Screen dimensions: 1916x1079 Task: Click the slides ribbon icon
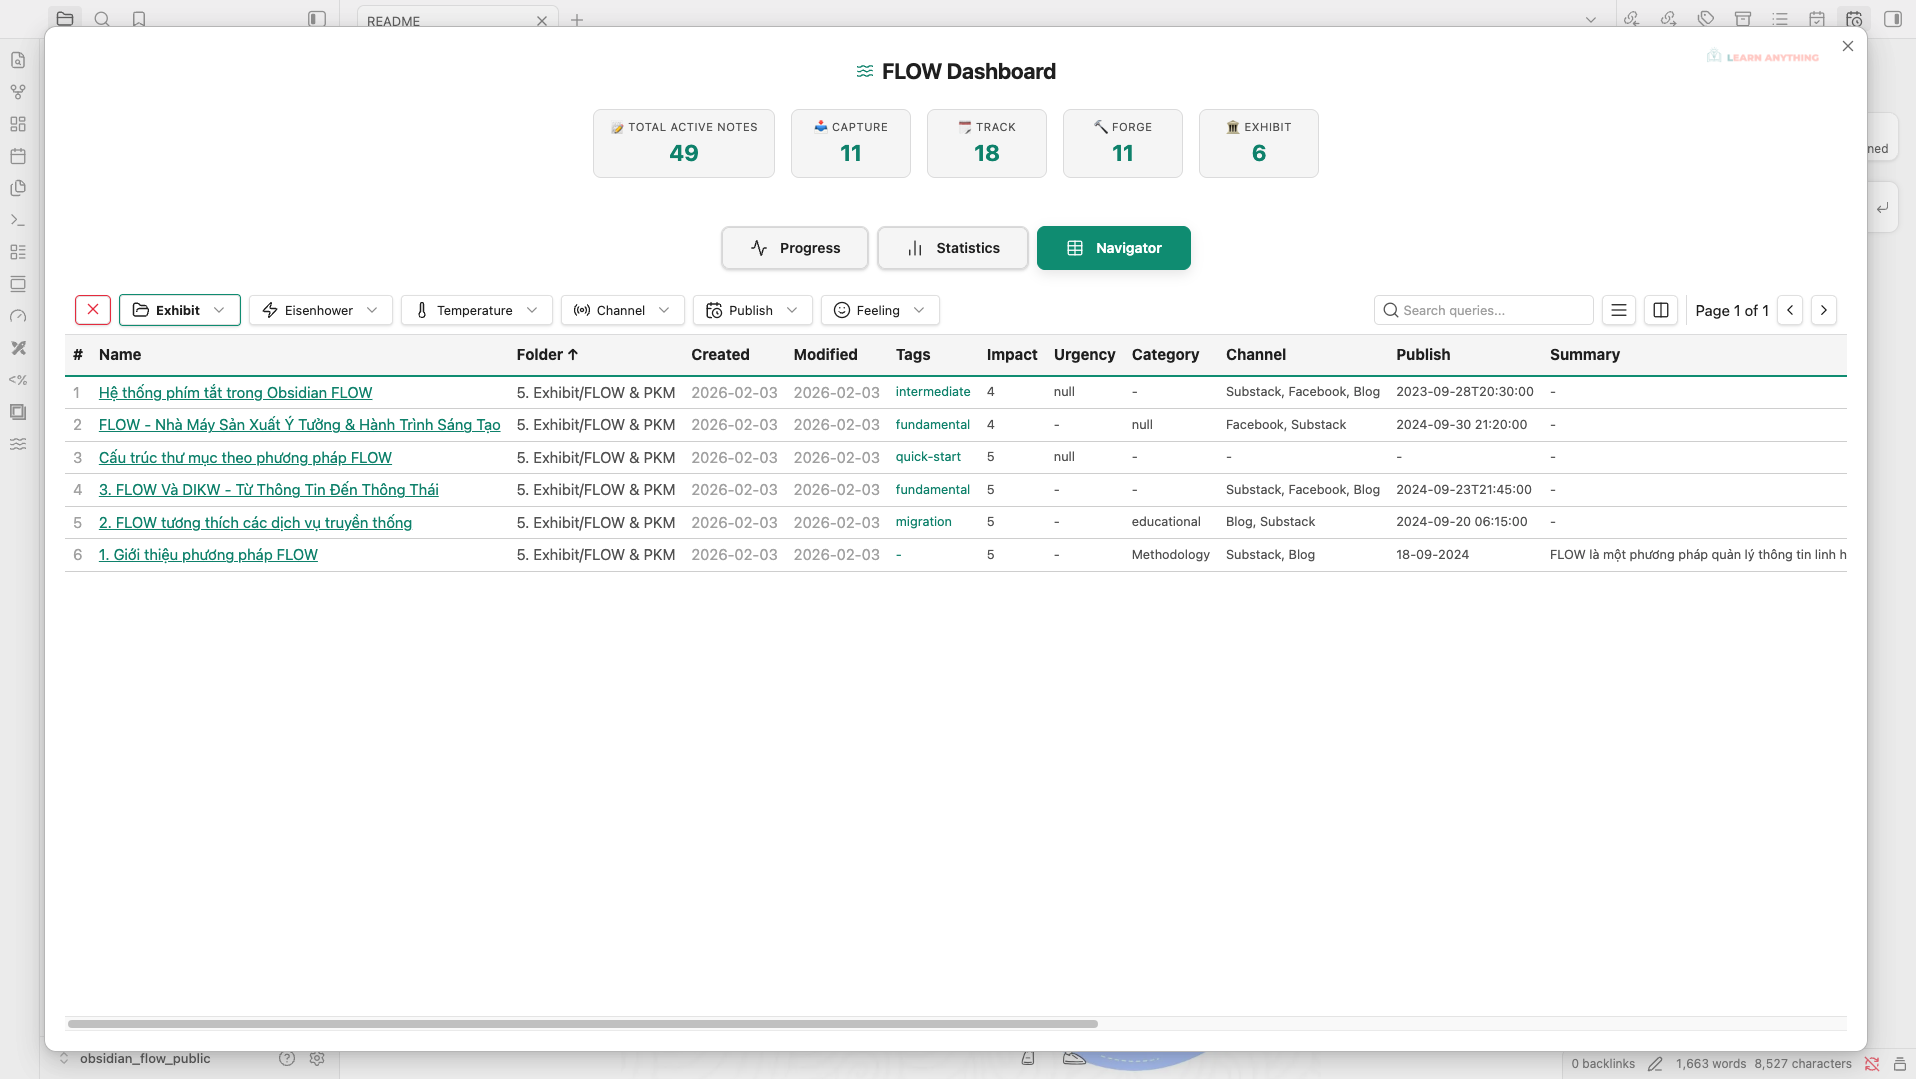coord(18,284)
